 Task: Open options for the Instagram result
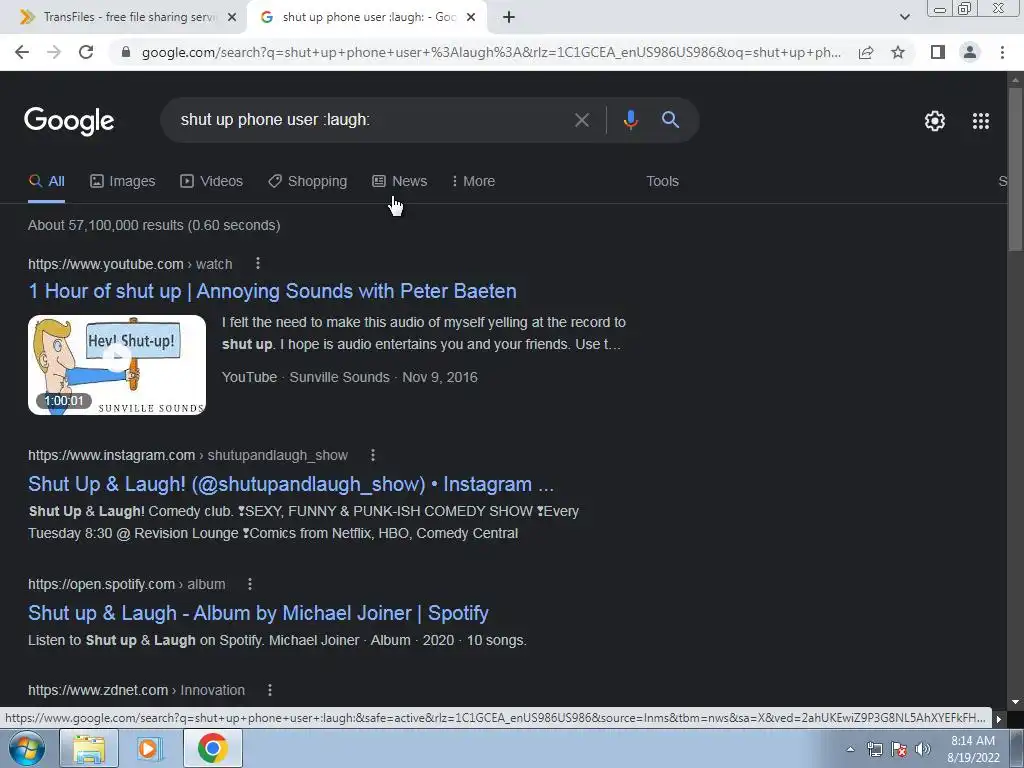point(373,455)
